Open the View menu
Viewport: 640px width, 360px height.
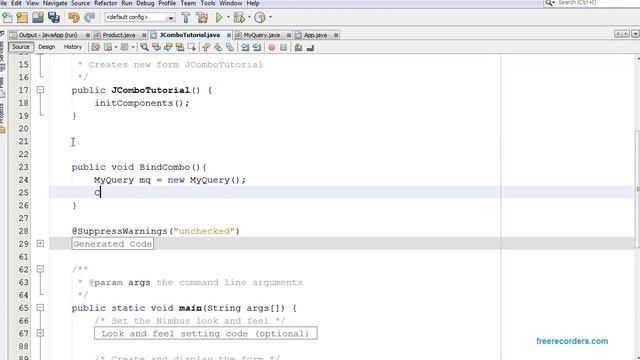(x=32, y=3)
